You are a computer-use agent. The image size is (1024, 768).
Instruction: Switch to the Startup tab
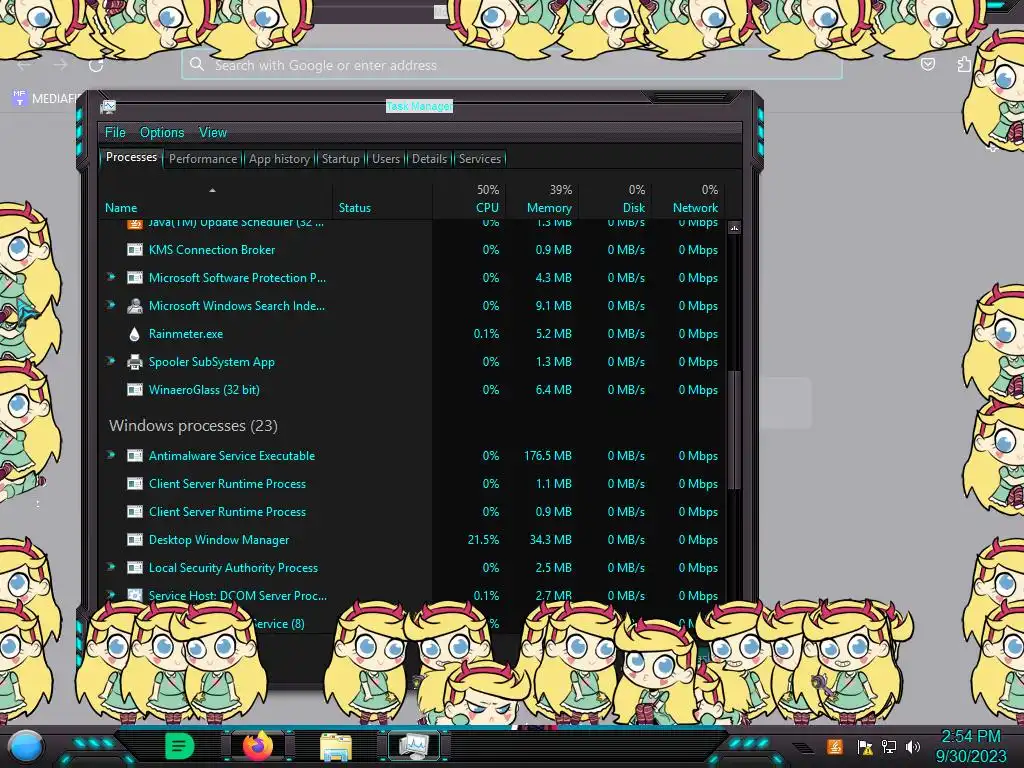340,159
